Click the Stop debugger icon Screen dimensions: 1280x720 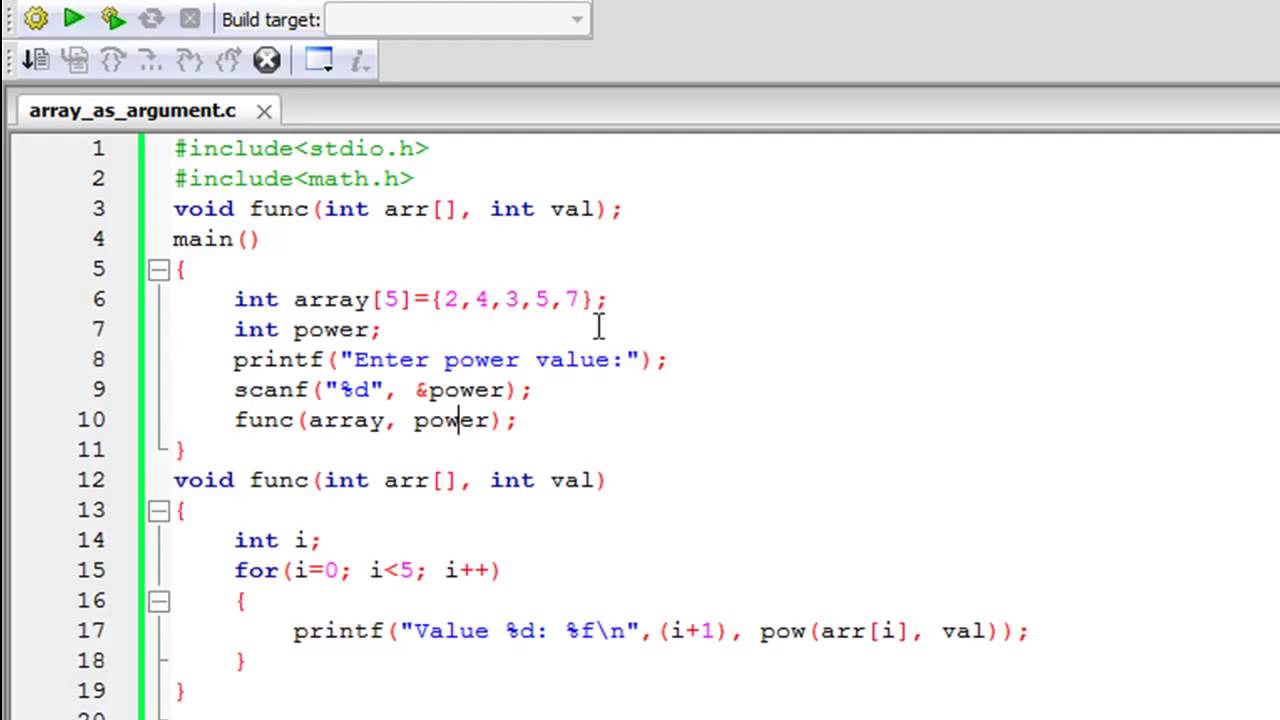[267, 60]
